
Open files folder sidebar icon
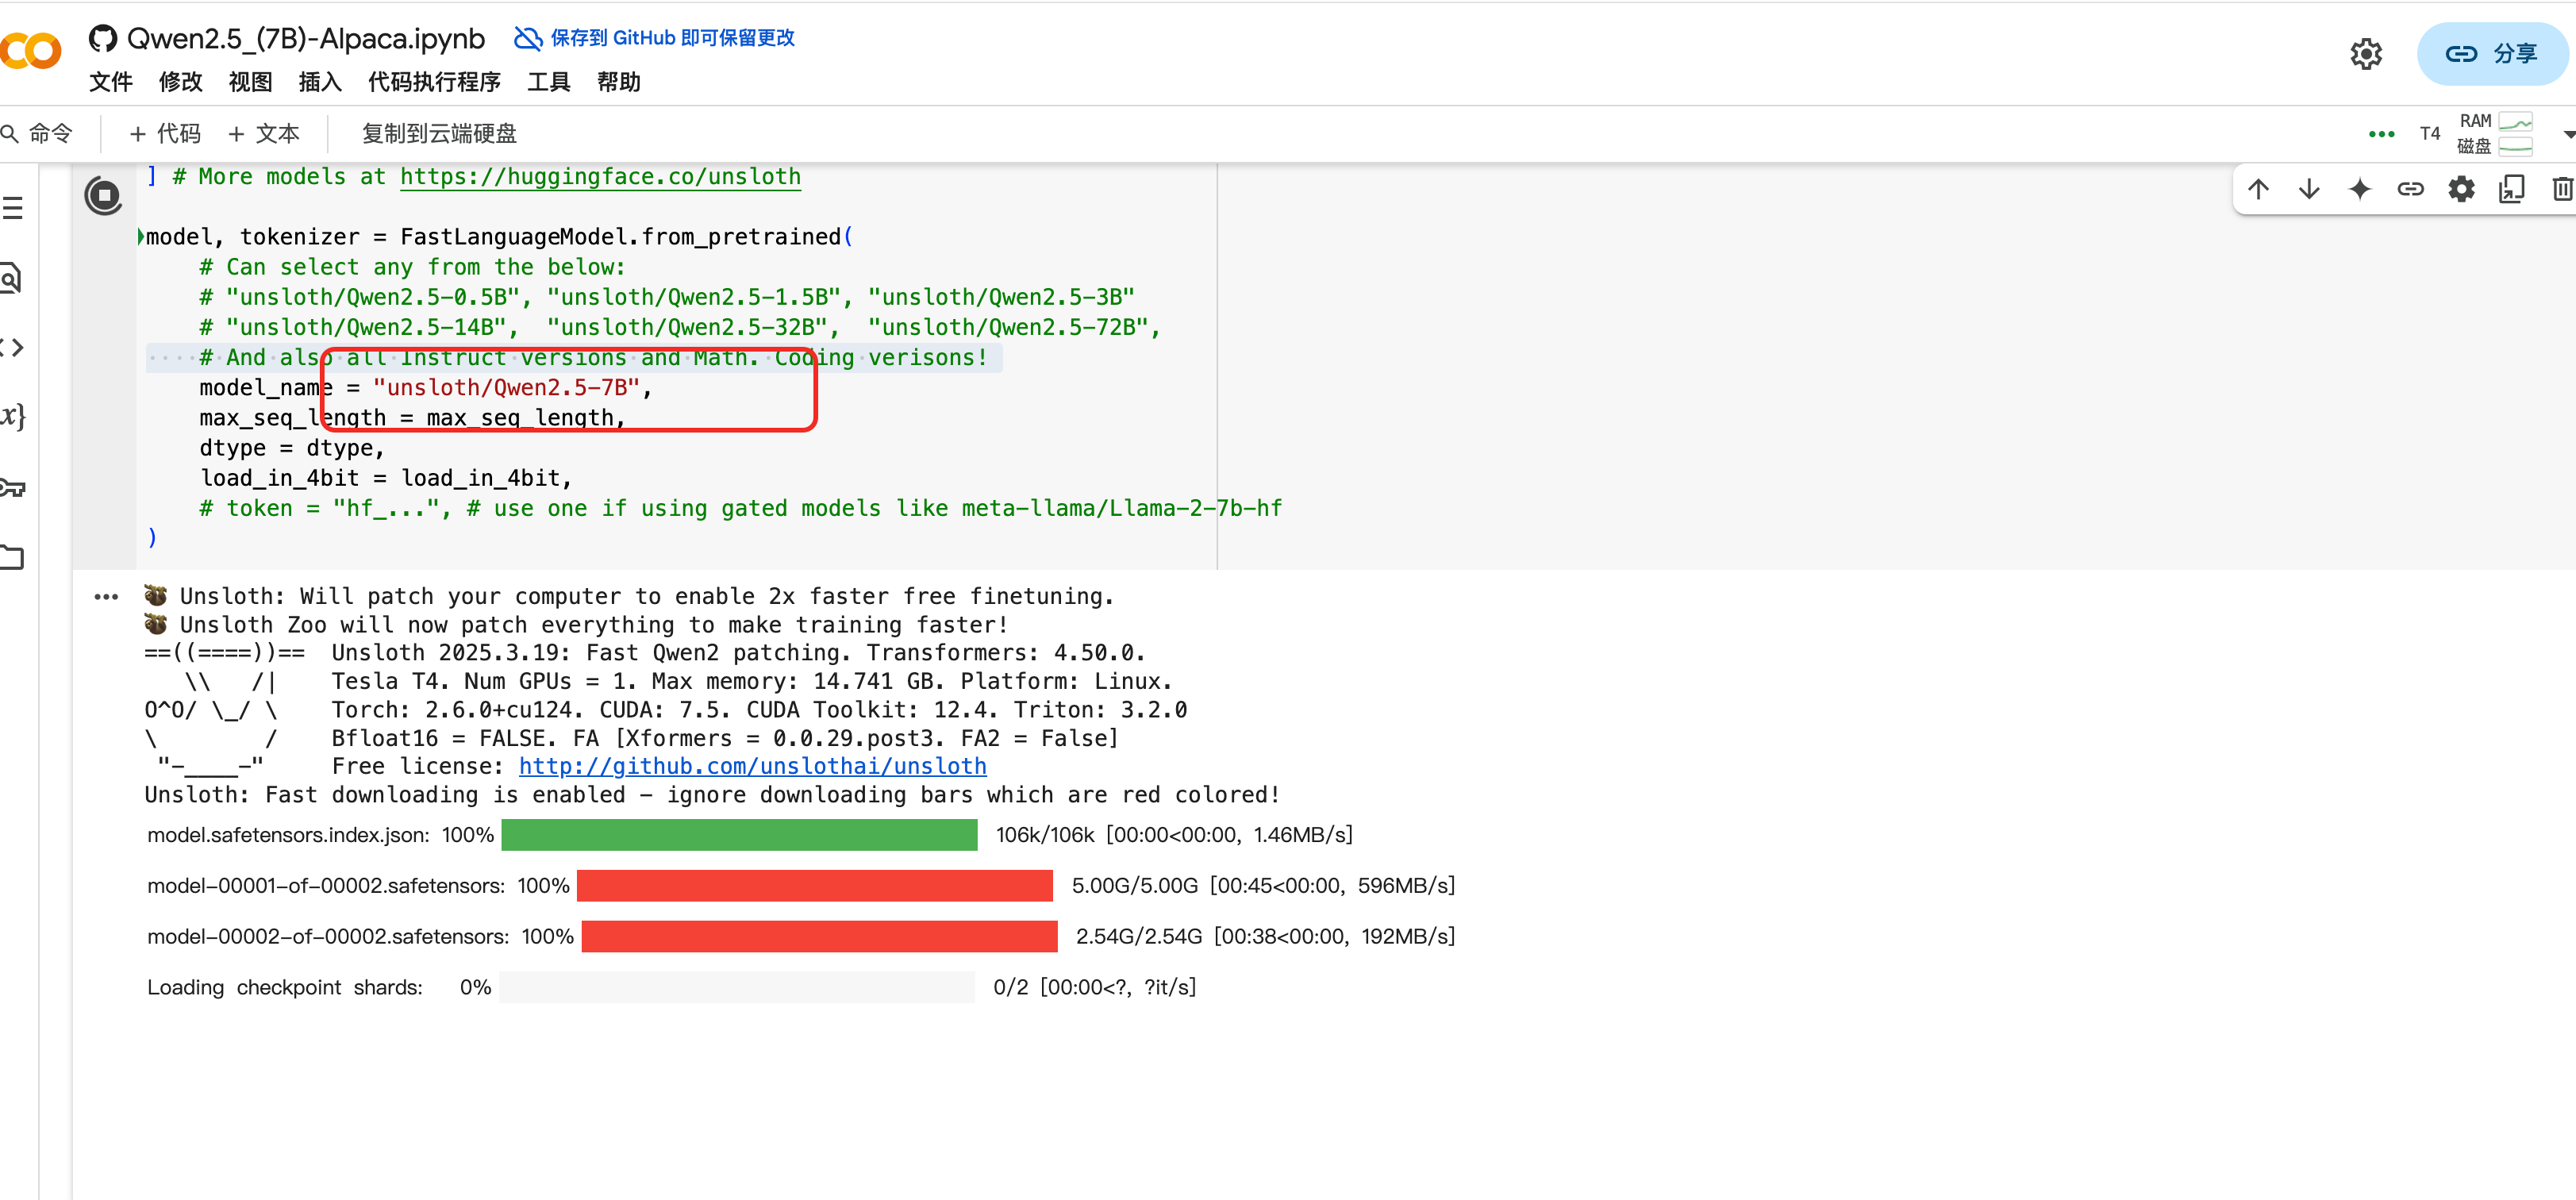(x=12, y=557)
